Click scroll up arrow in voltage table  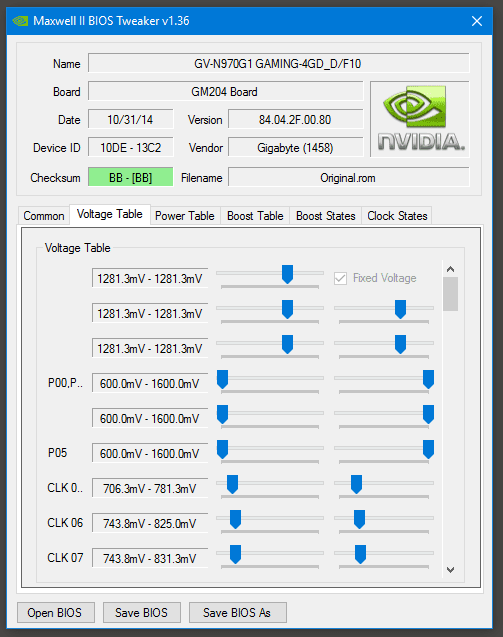coord(450,269)
